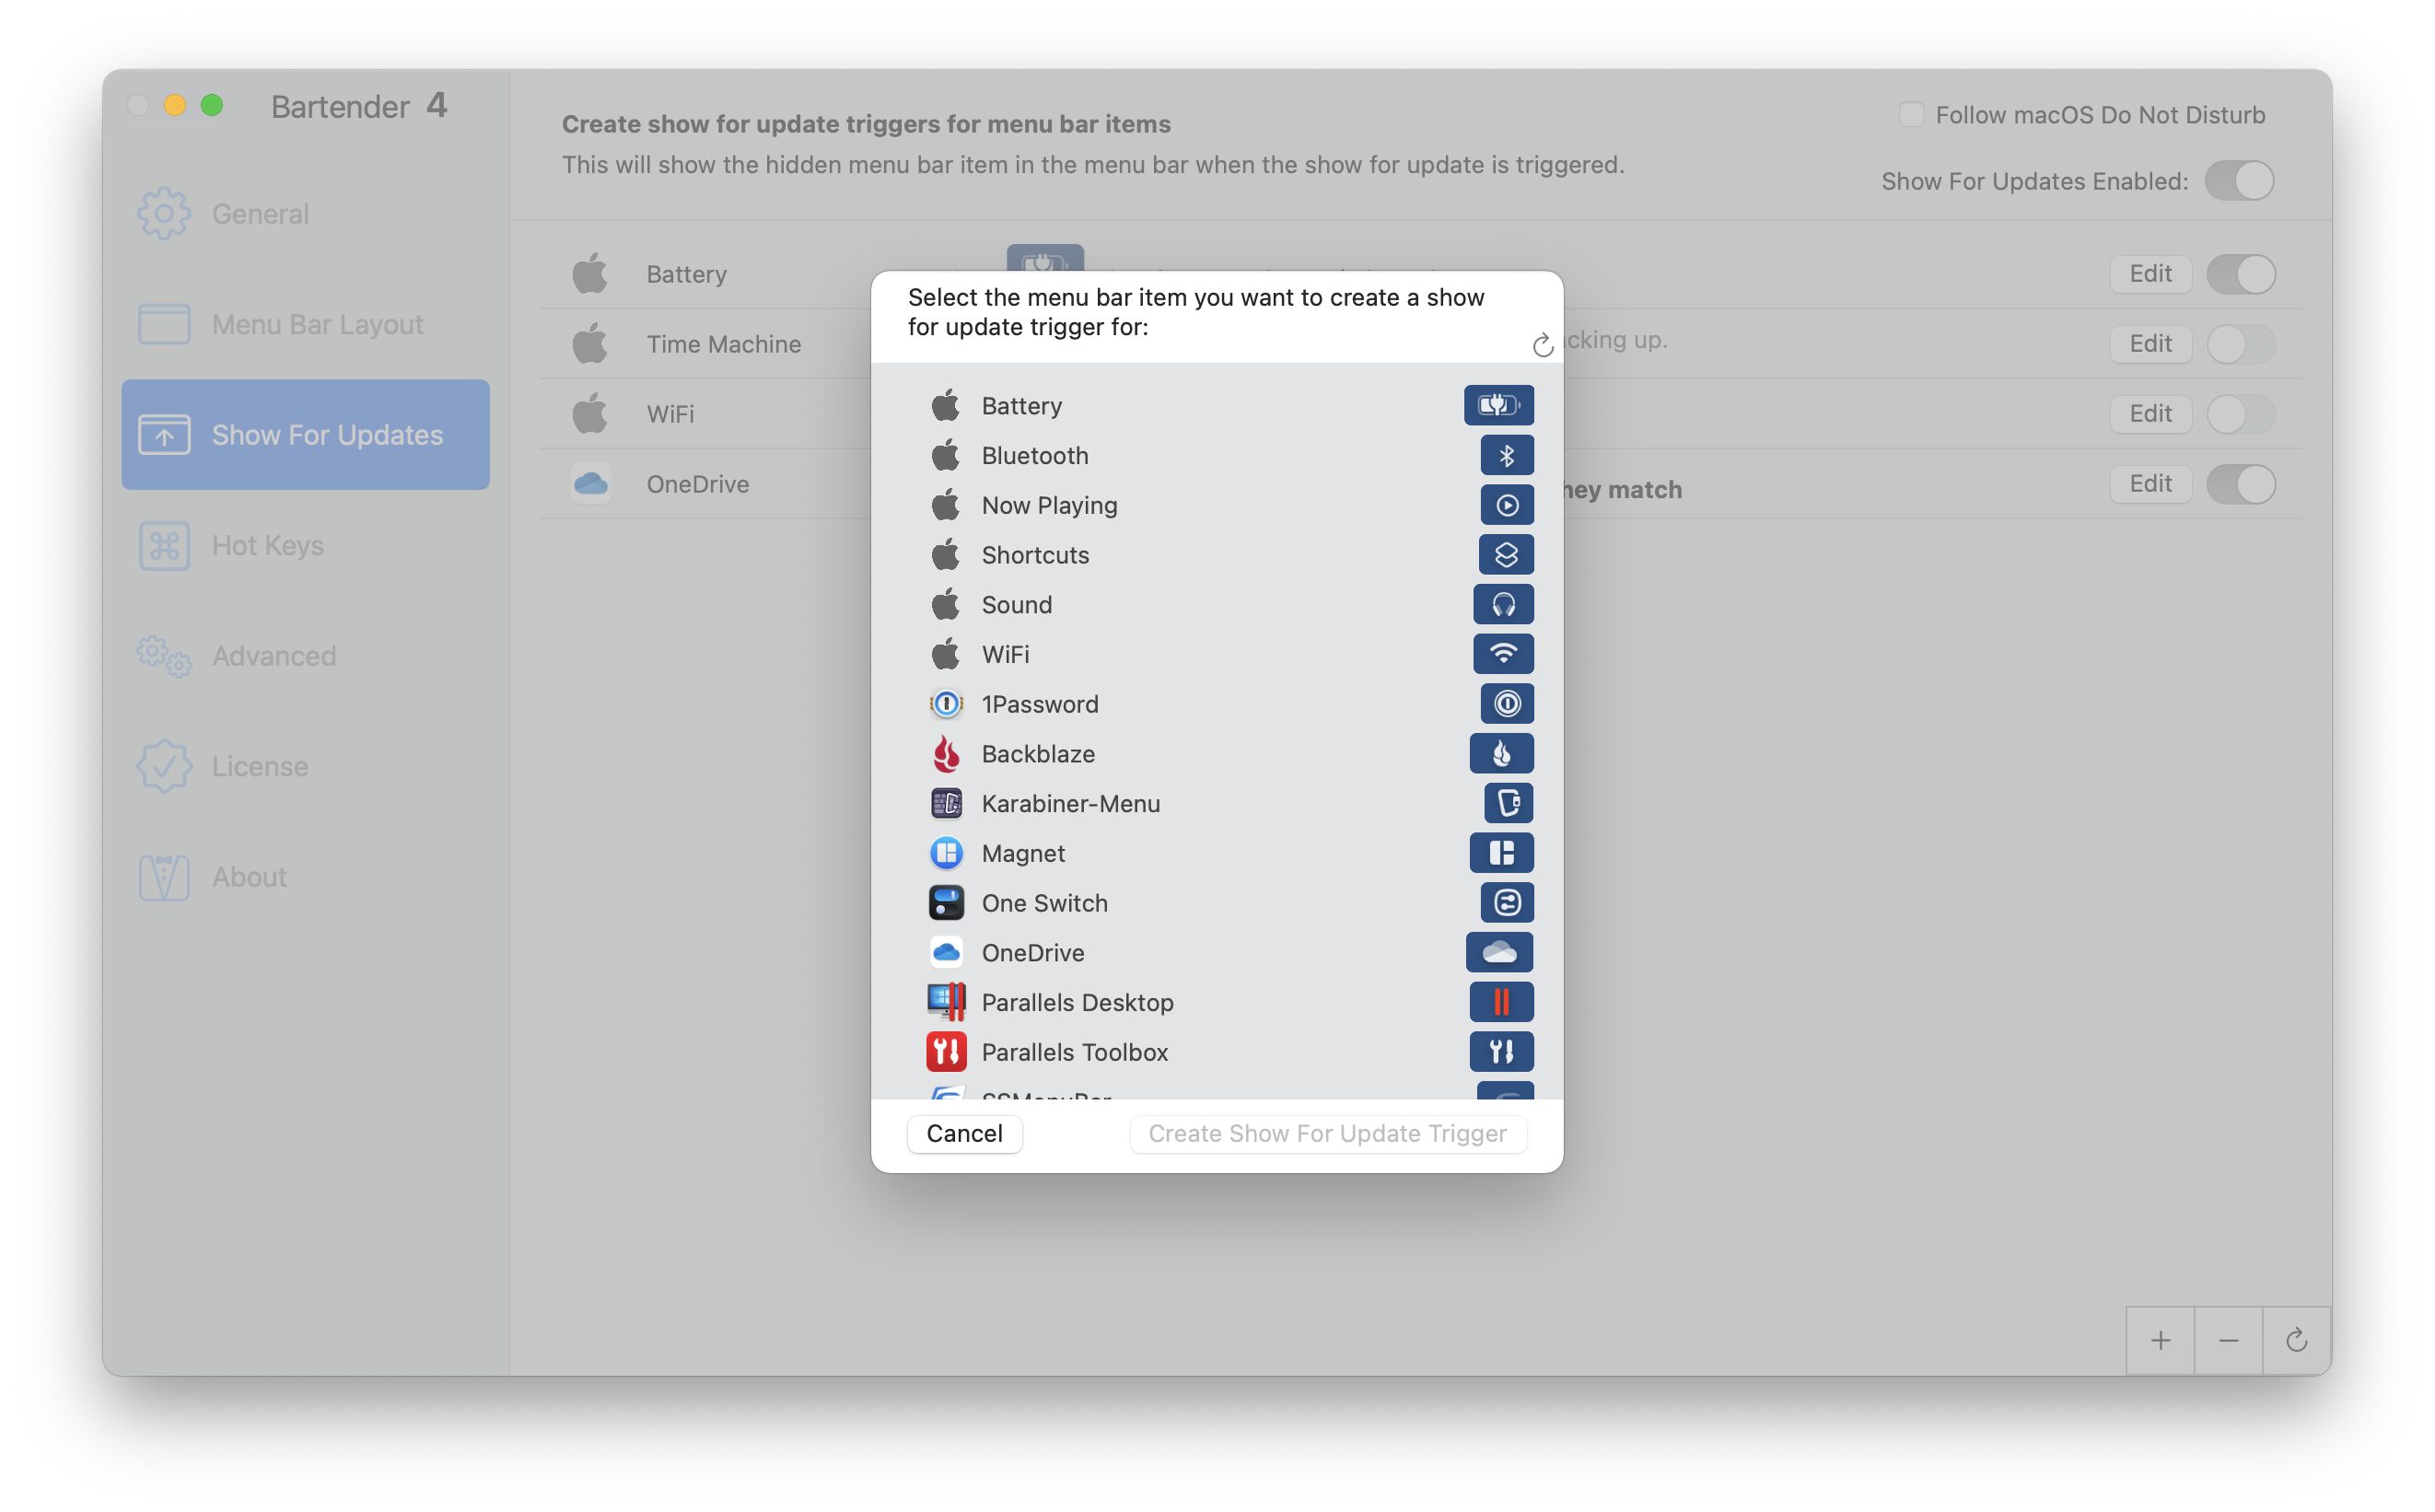Open General settings section
The width and height of the screenshot is (2435, 1512).
pos(260,211)
